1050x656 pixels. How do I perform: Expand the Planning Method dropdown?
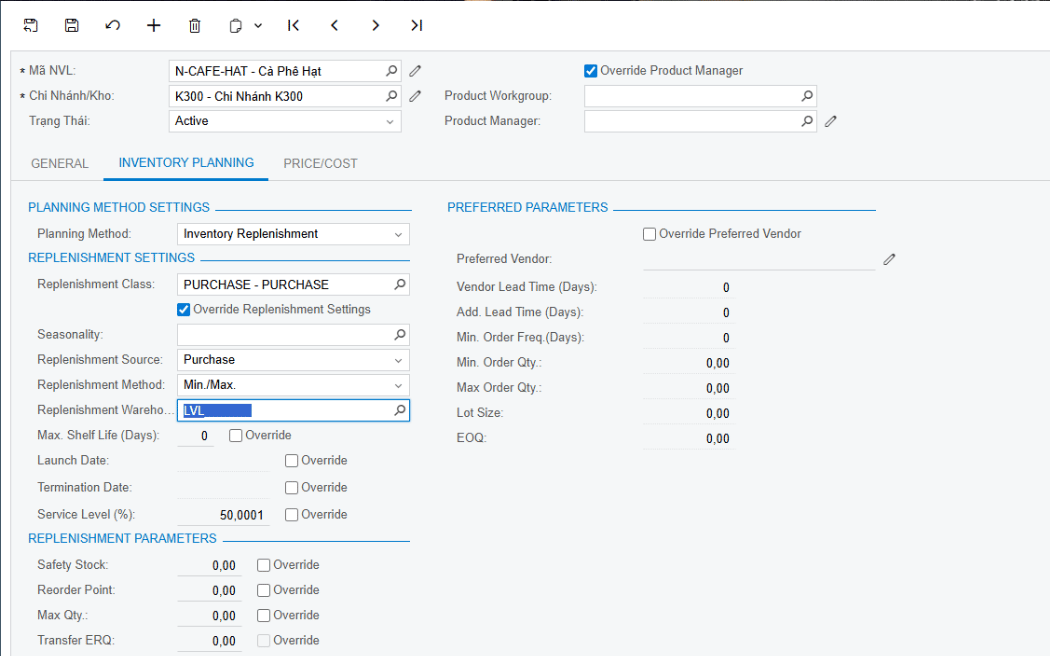tap(398, 234)
